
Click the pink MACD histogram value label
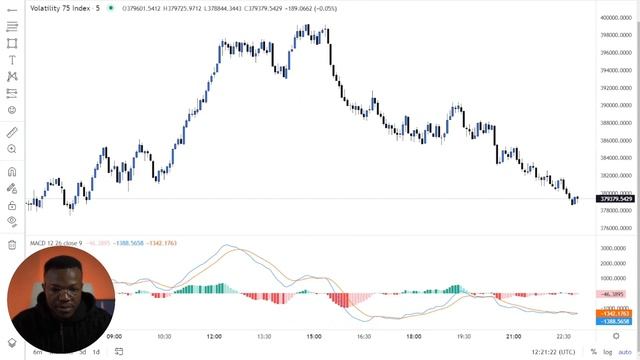tap(611, 294)
